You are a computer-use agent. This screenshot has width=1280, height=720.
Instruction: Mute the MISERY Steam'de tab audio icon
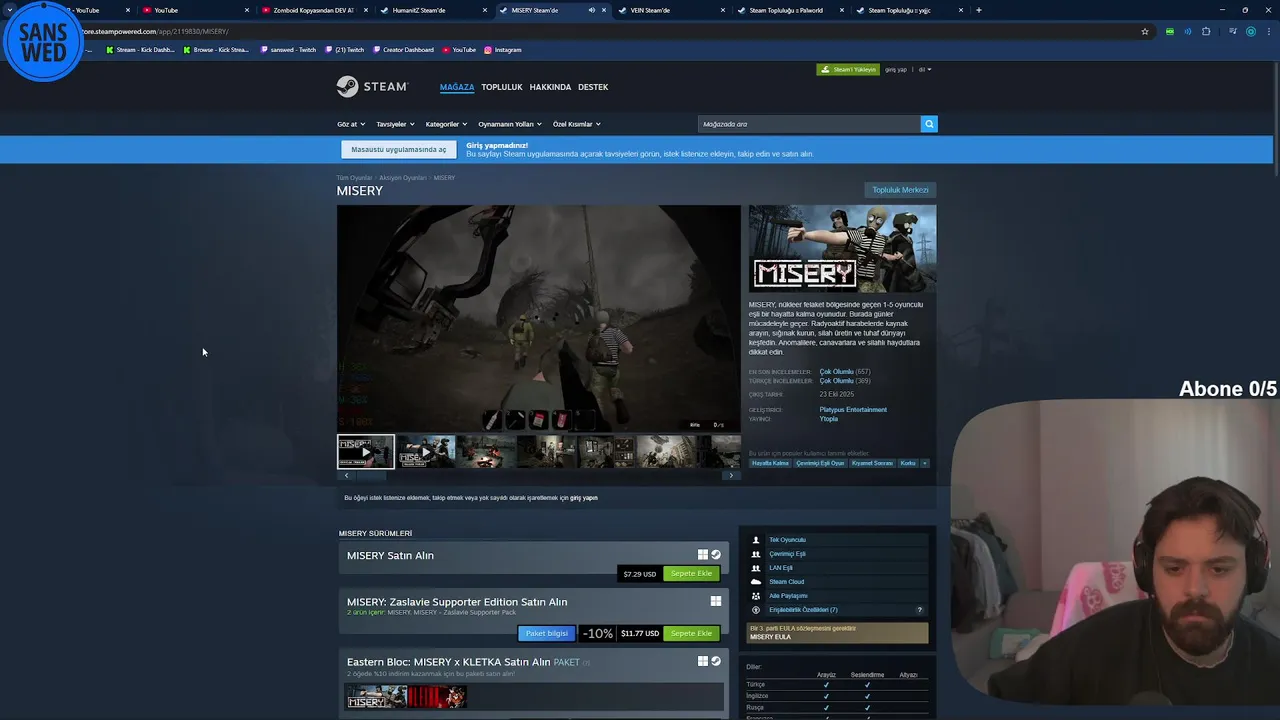click(591, 10)
